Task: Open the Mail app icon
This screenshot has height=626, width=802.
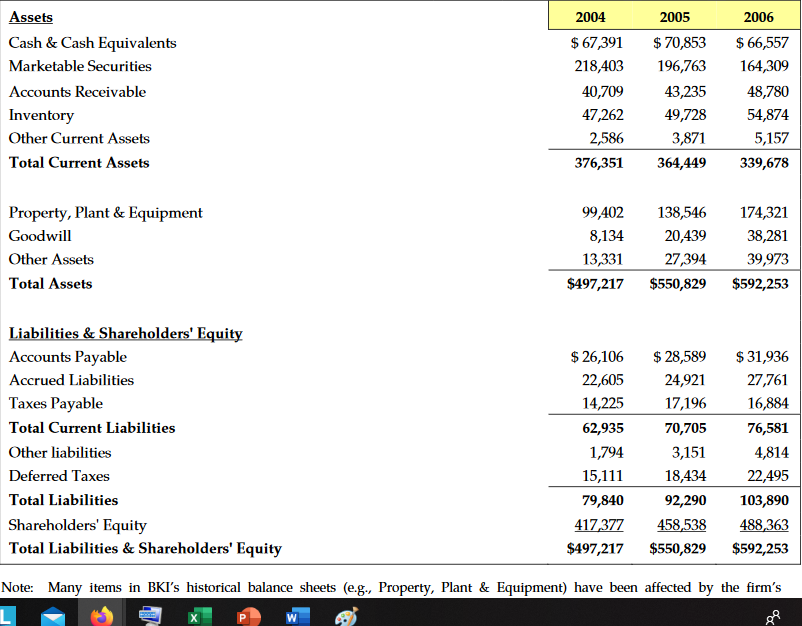Action: pyautogui.click(x=54, y=613)
